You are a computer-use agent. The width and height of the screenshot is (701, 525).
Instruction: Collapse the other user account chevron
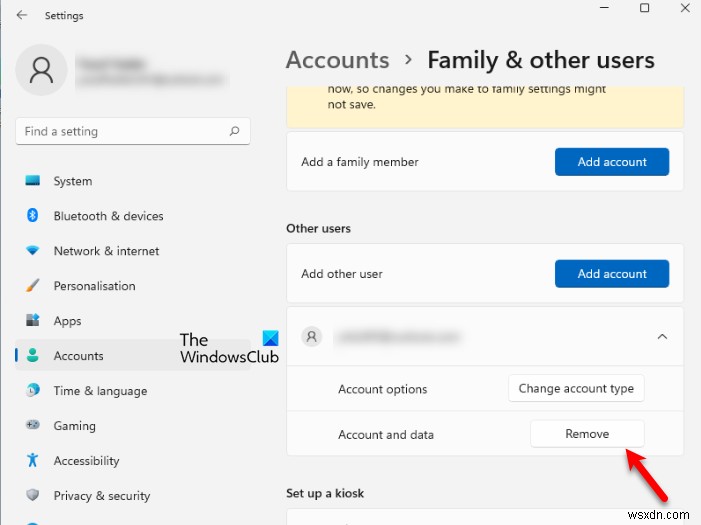[661, 338]
